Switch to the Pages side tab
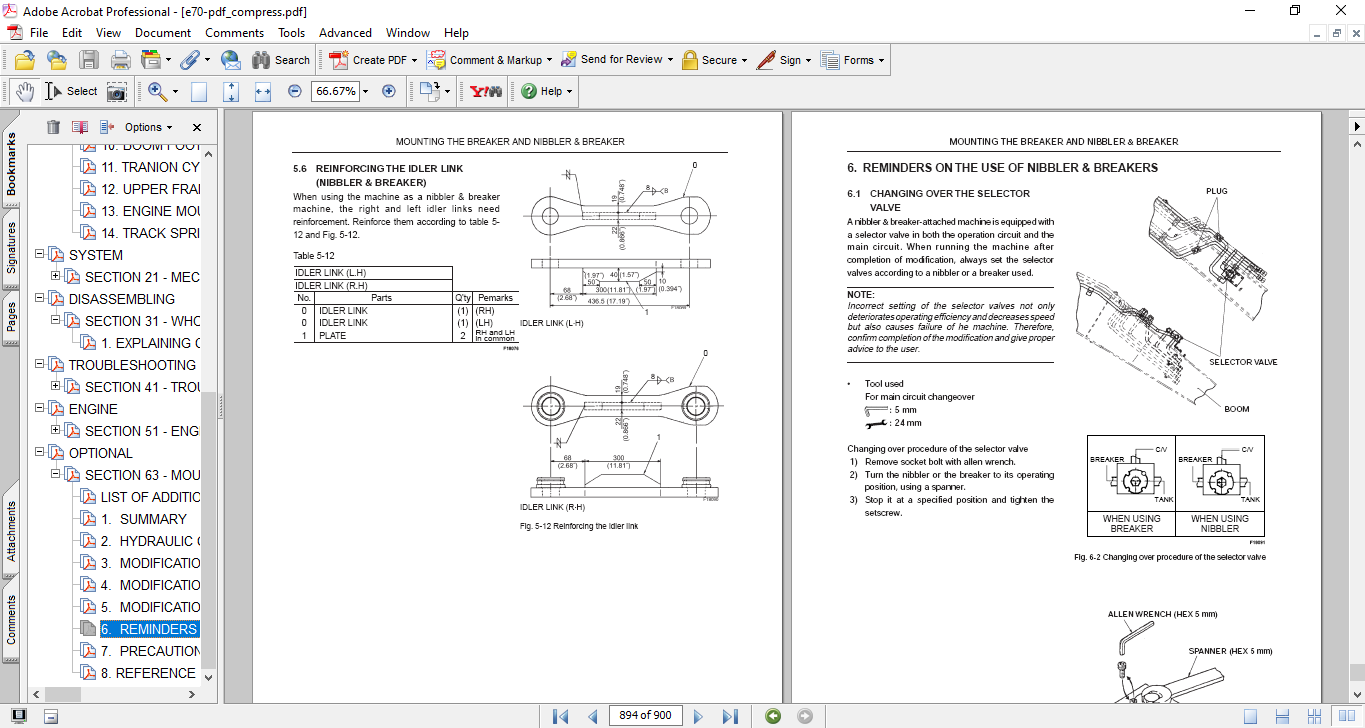 [12, 316]
